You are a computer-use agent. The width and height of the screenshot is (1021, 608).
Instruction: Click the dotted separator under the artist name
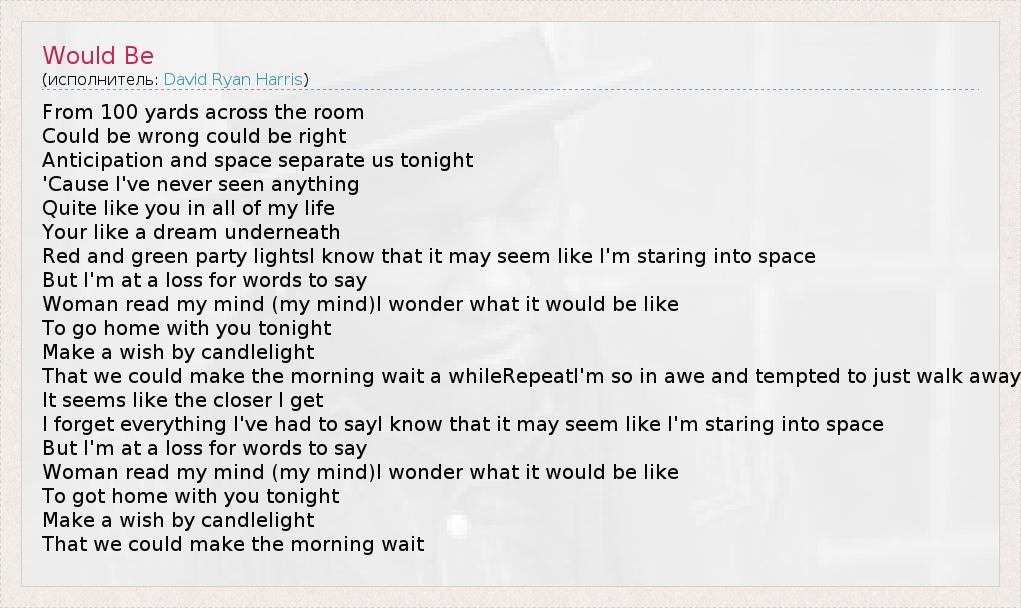pyautogui.click(x=510, y=90)
